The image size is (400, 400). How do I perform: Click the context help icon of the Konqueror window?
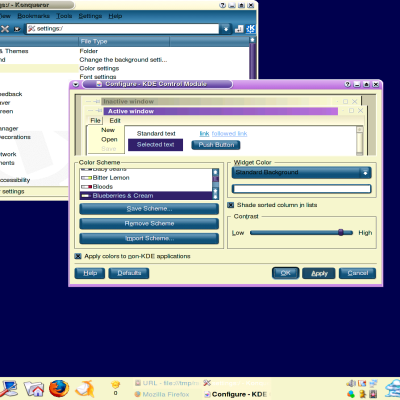tap(223, 5)
